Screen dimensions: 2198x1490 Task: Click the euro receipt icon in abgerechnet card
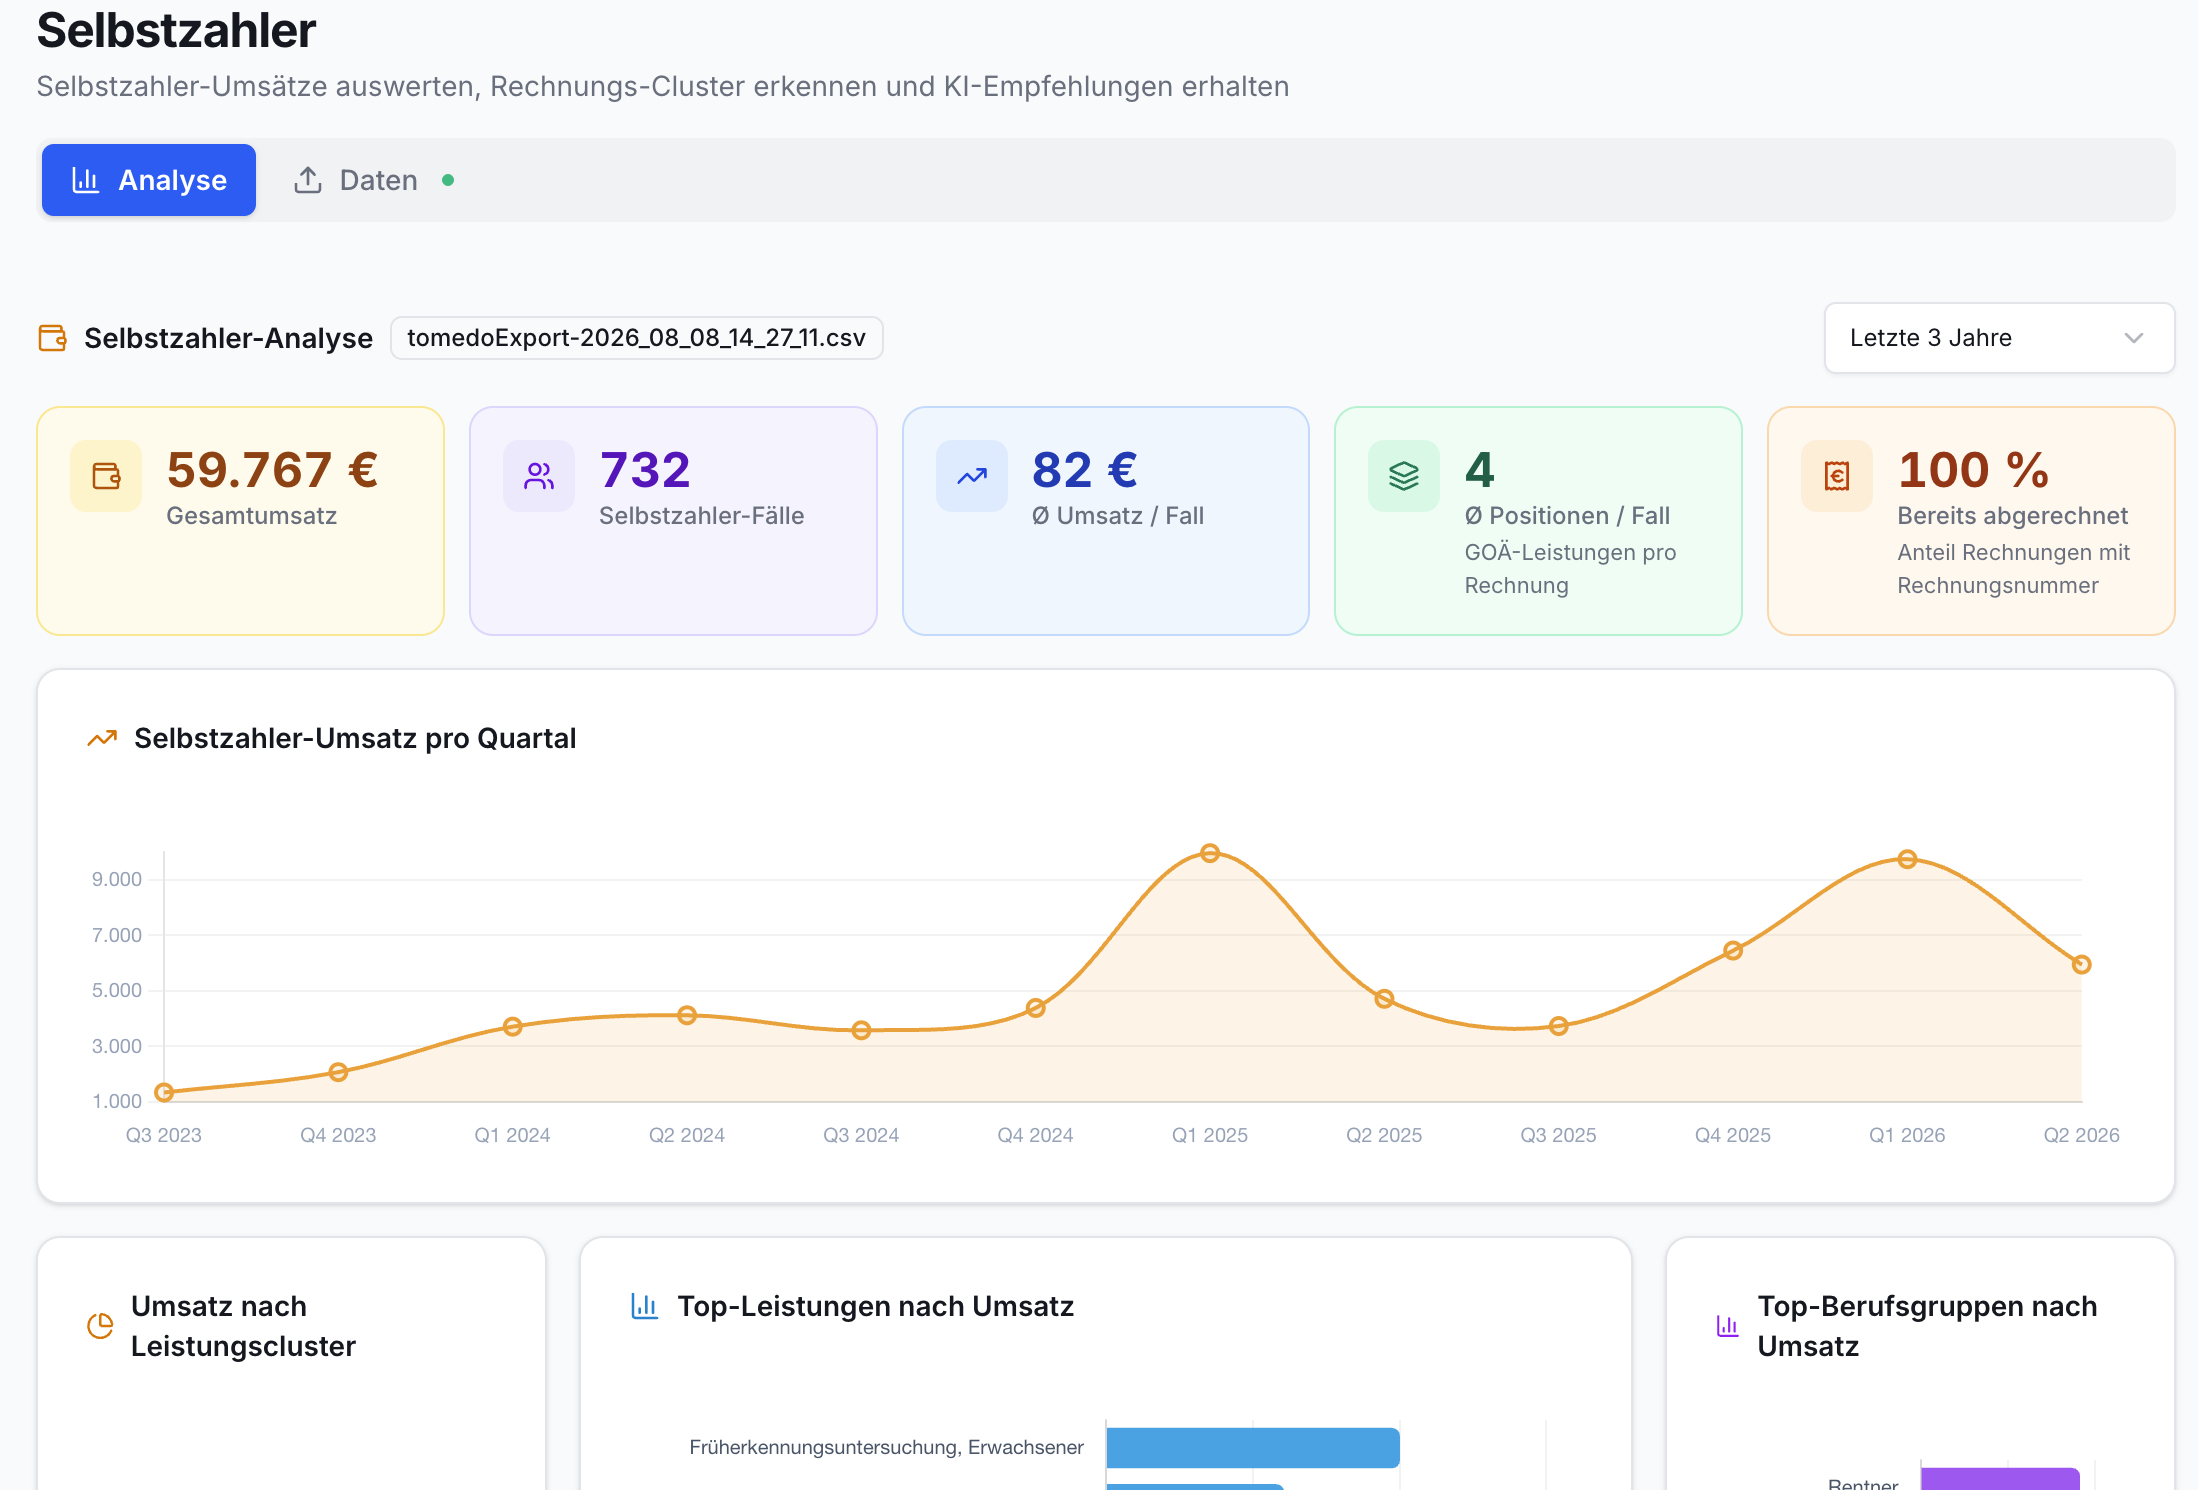point(1837,476)
